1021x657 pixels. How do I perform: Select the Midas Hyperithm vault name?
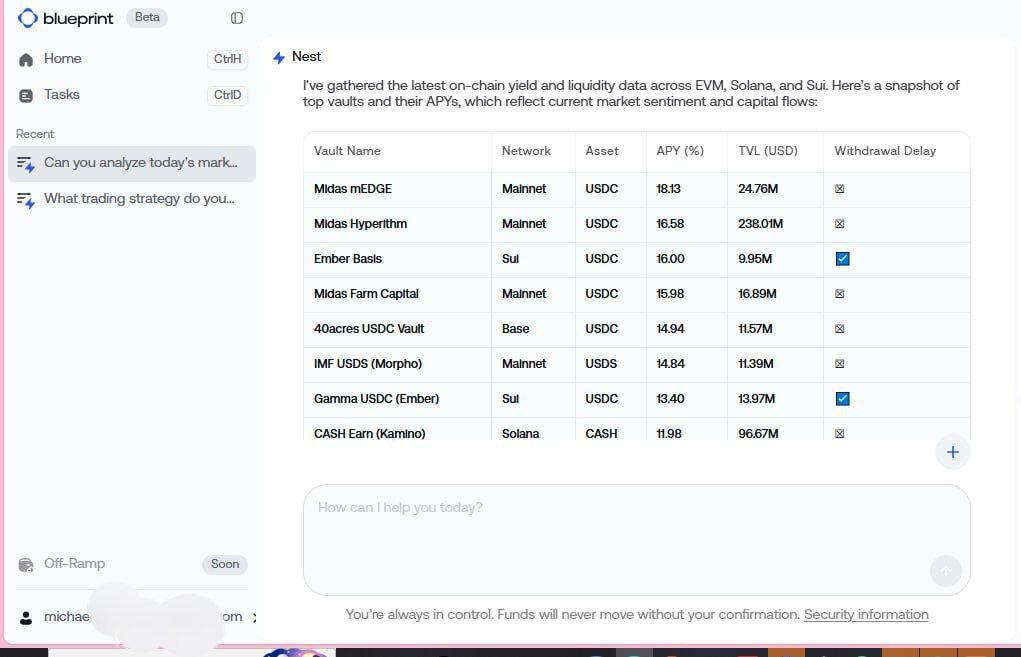[360, 224]
